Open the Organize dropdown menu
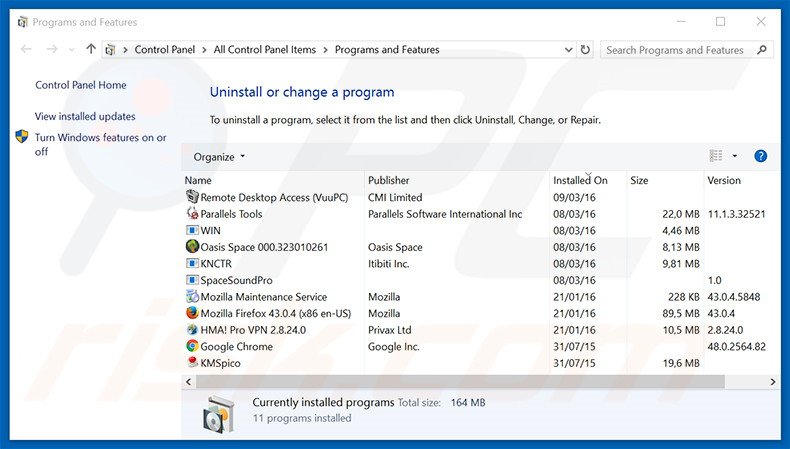The image size is (790, 449). 219,157
